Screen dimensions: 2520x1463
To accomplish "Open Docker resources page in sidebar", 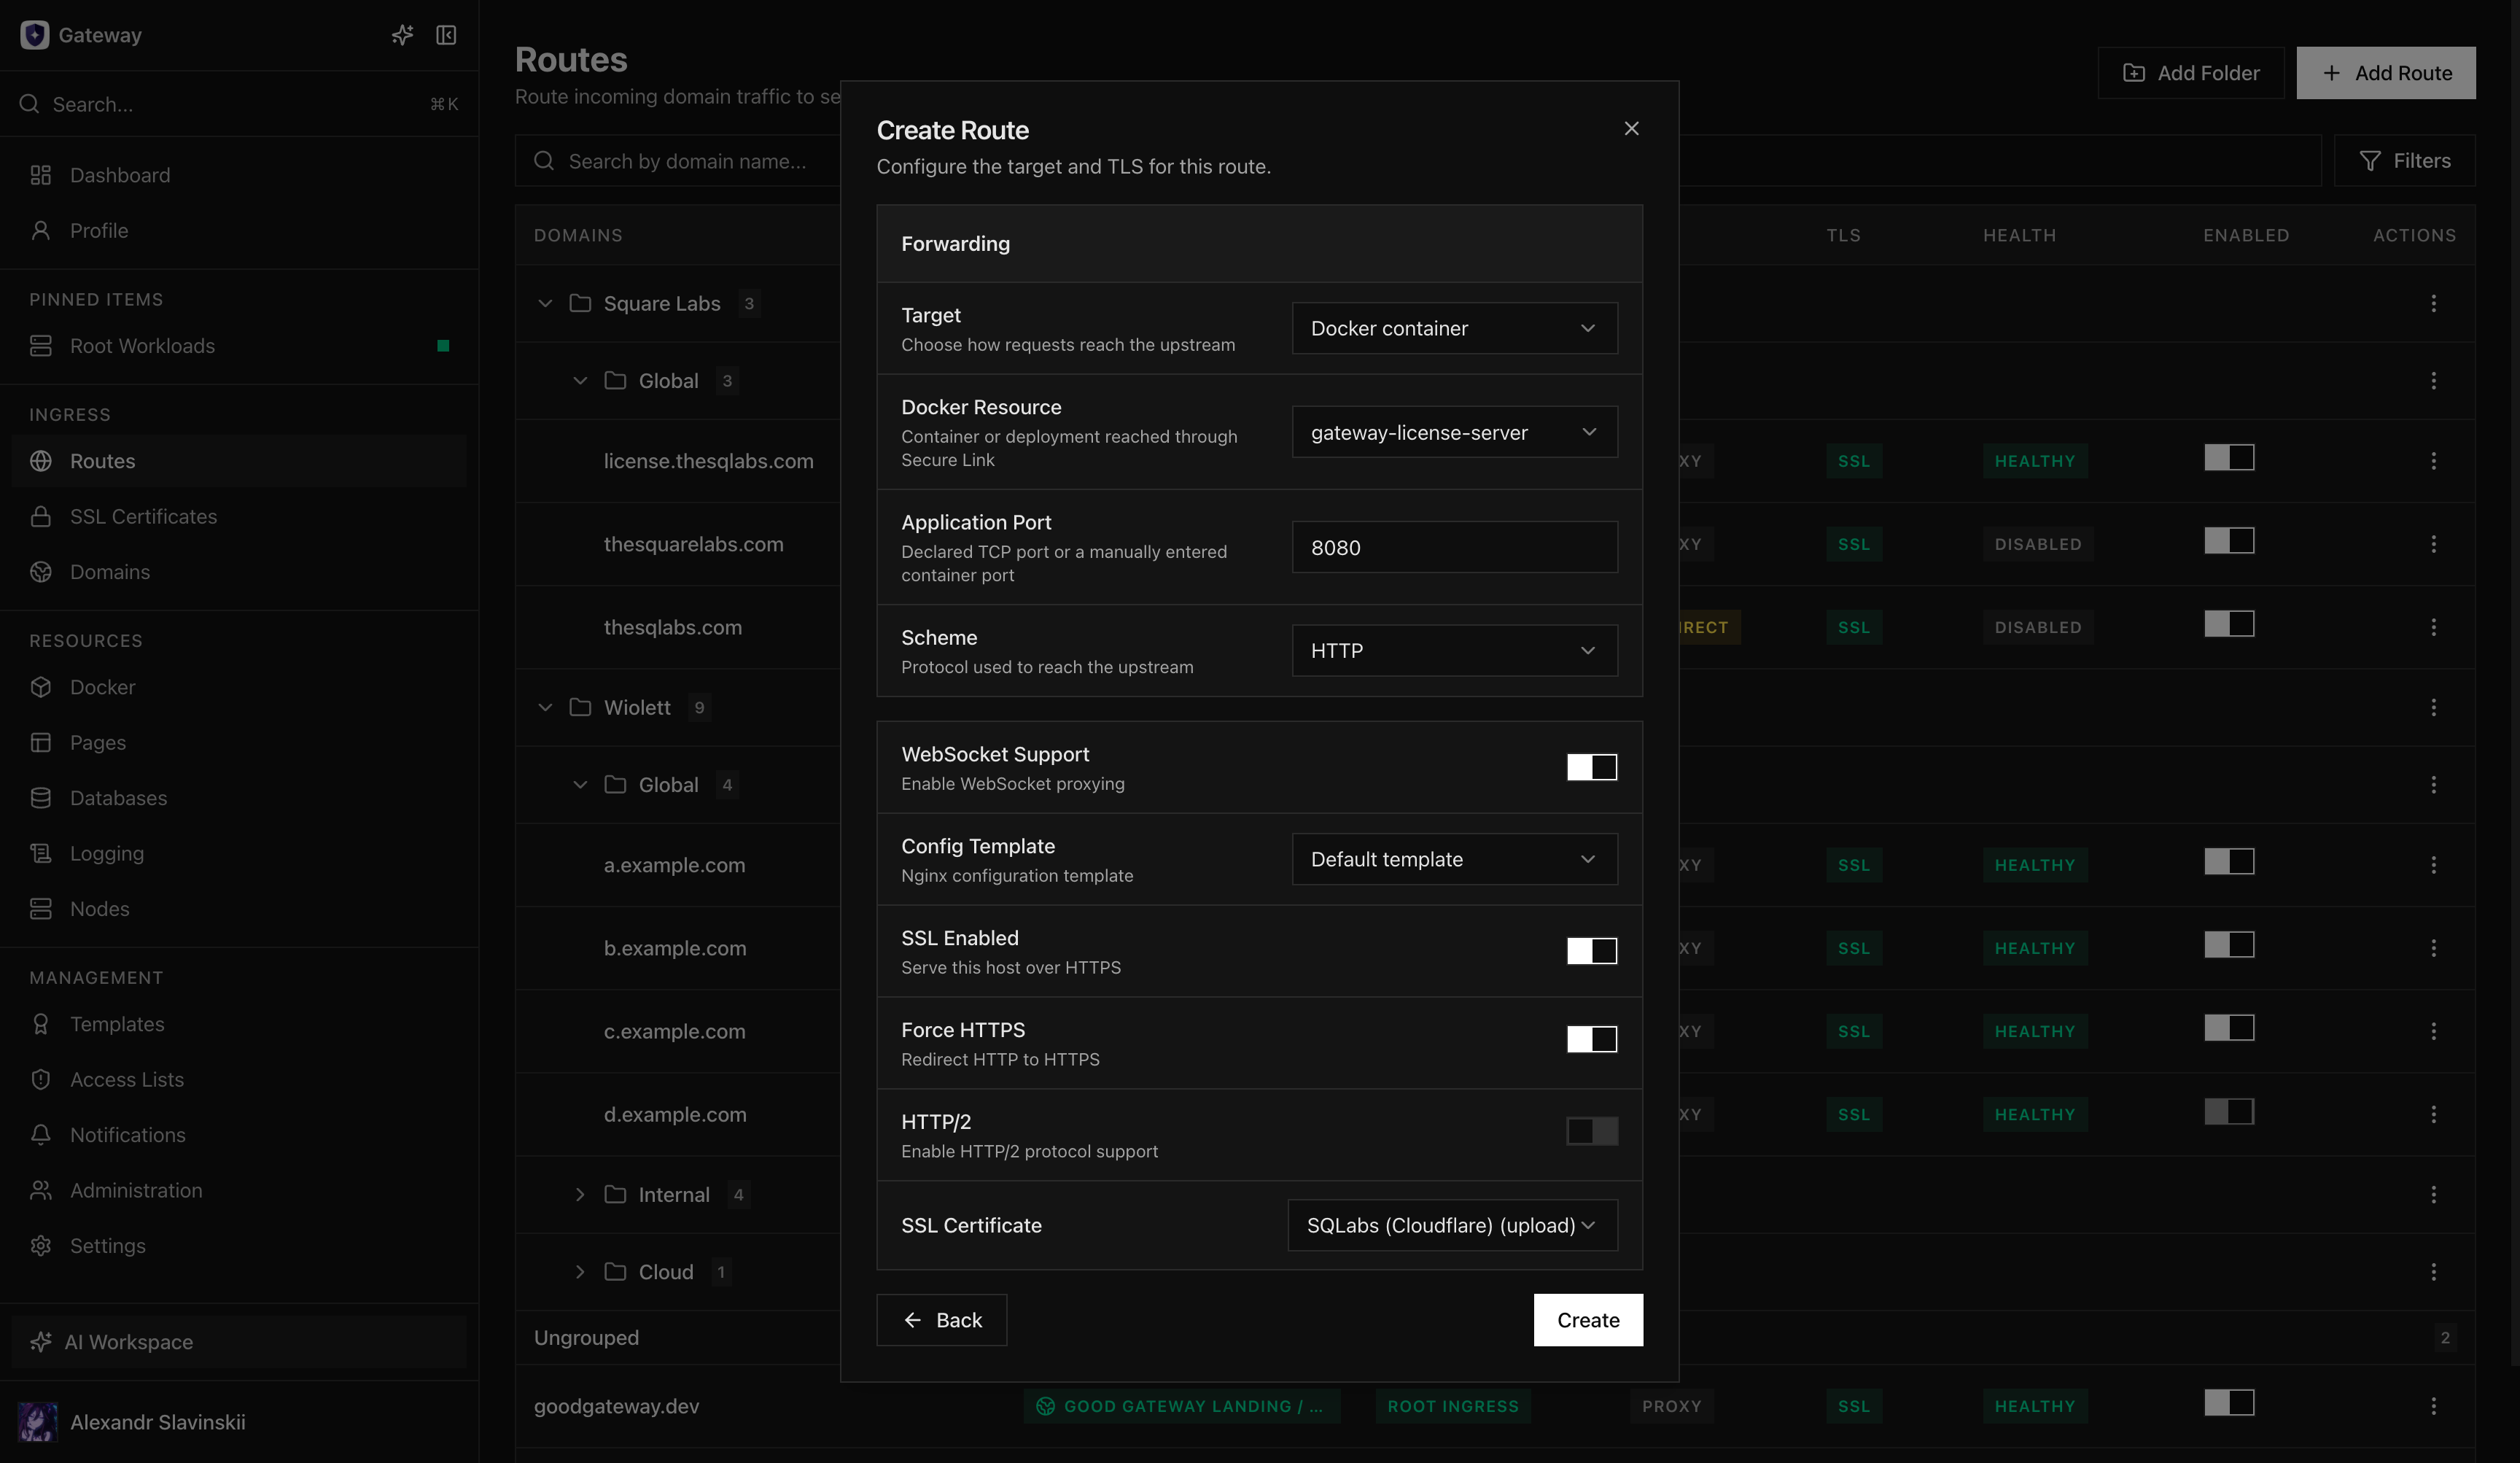I will pos(239,687).
